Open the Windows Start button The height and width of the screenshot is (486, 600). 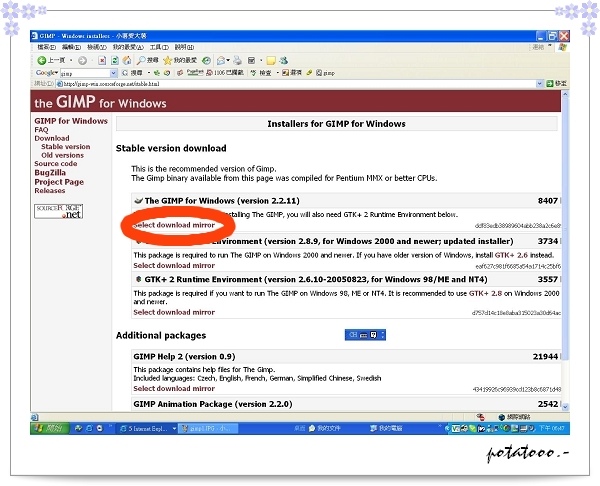(x=50, y=428)
